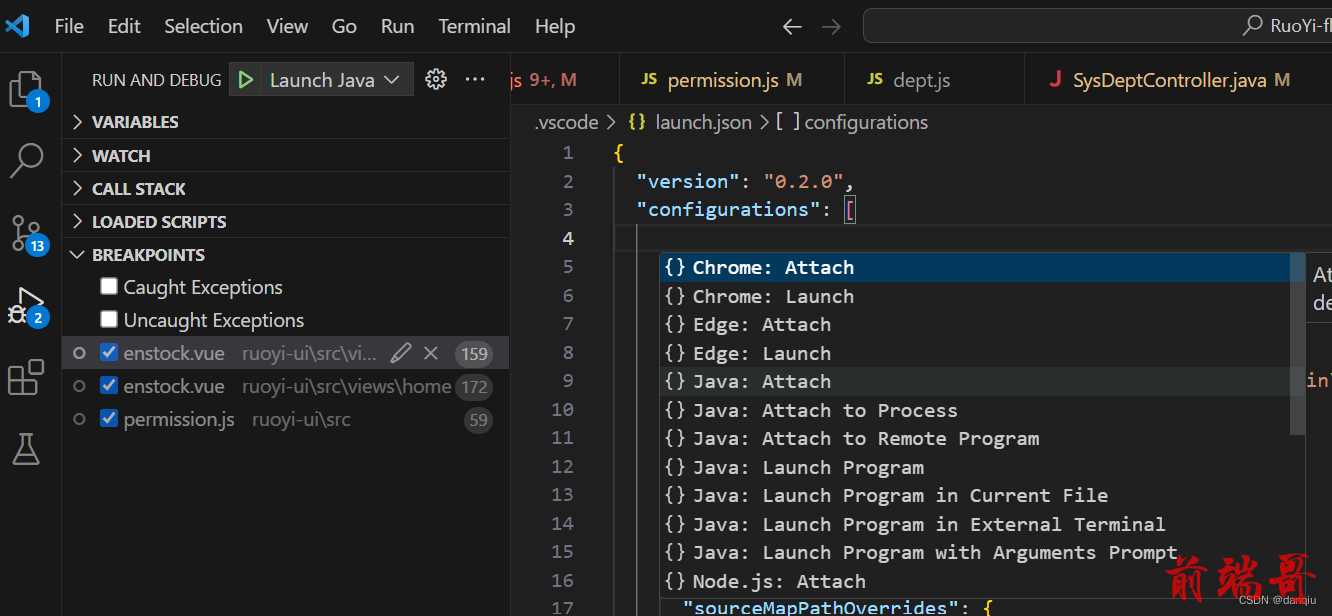Expand the VARIABLES section
This screenshot has height=616, width=1332.
(x=286, y=122)
